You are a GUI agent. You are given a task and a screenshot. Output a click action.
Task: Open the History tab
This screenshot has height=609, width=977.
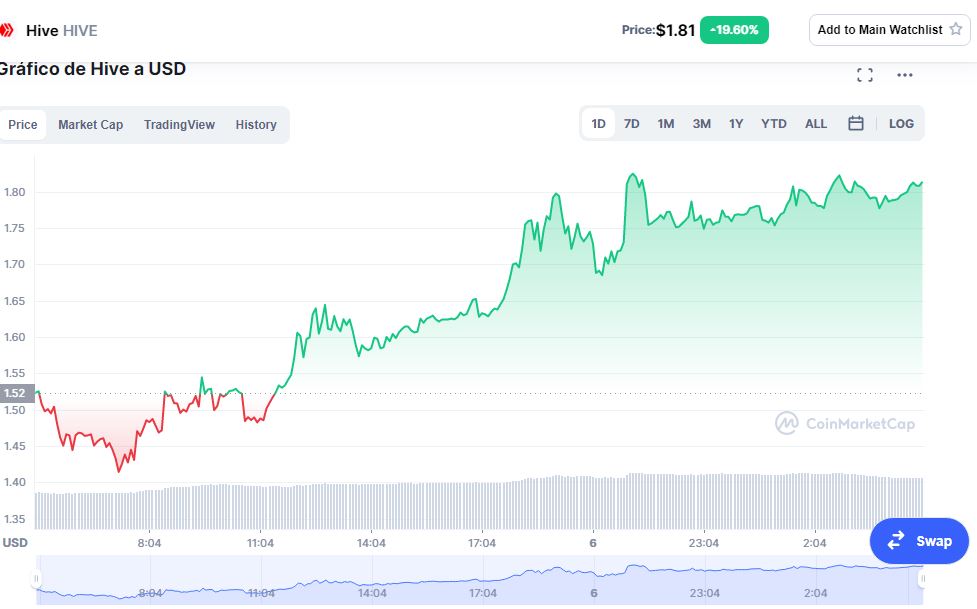point(256,125)
